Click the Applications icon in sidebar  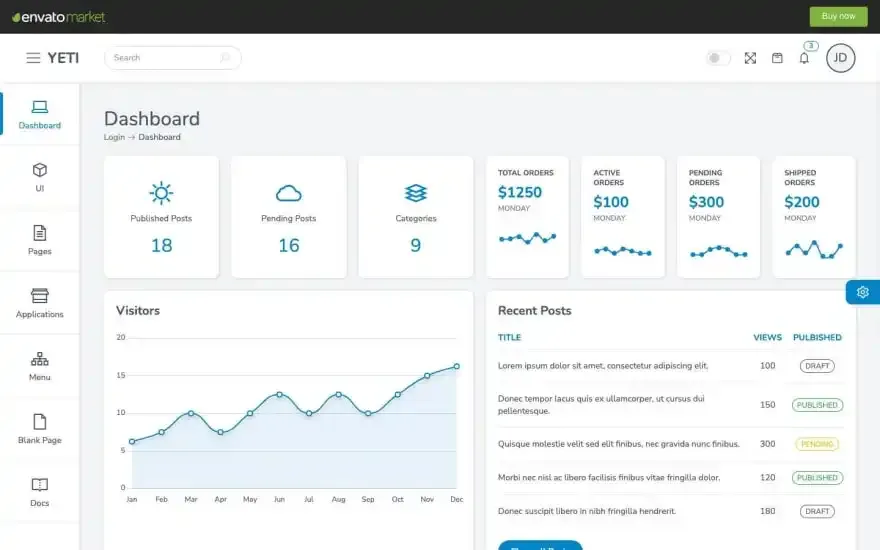coord(40,295)
